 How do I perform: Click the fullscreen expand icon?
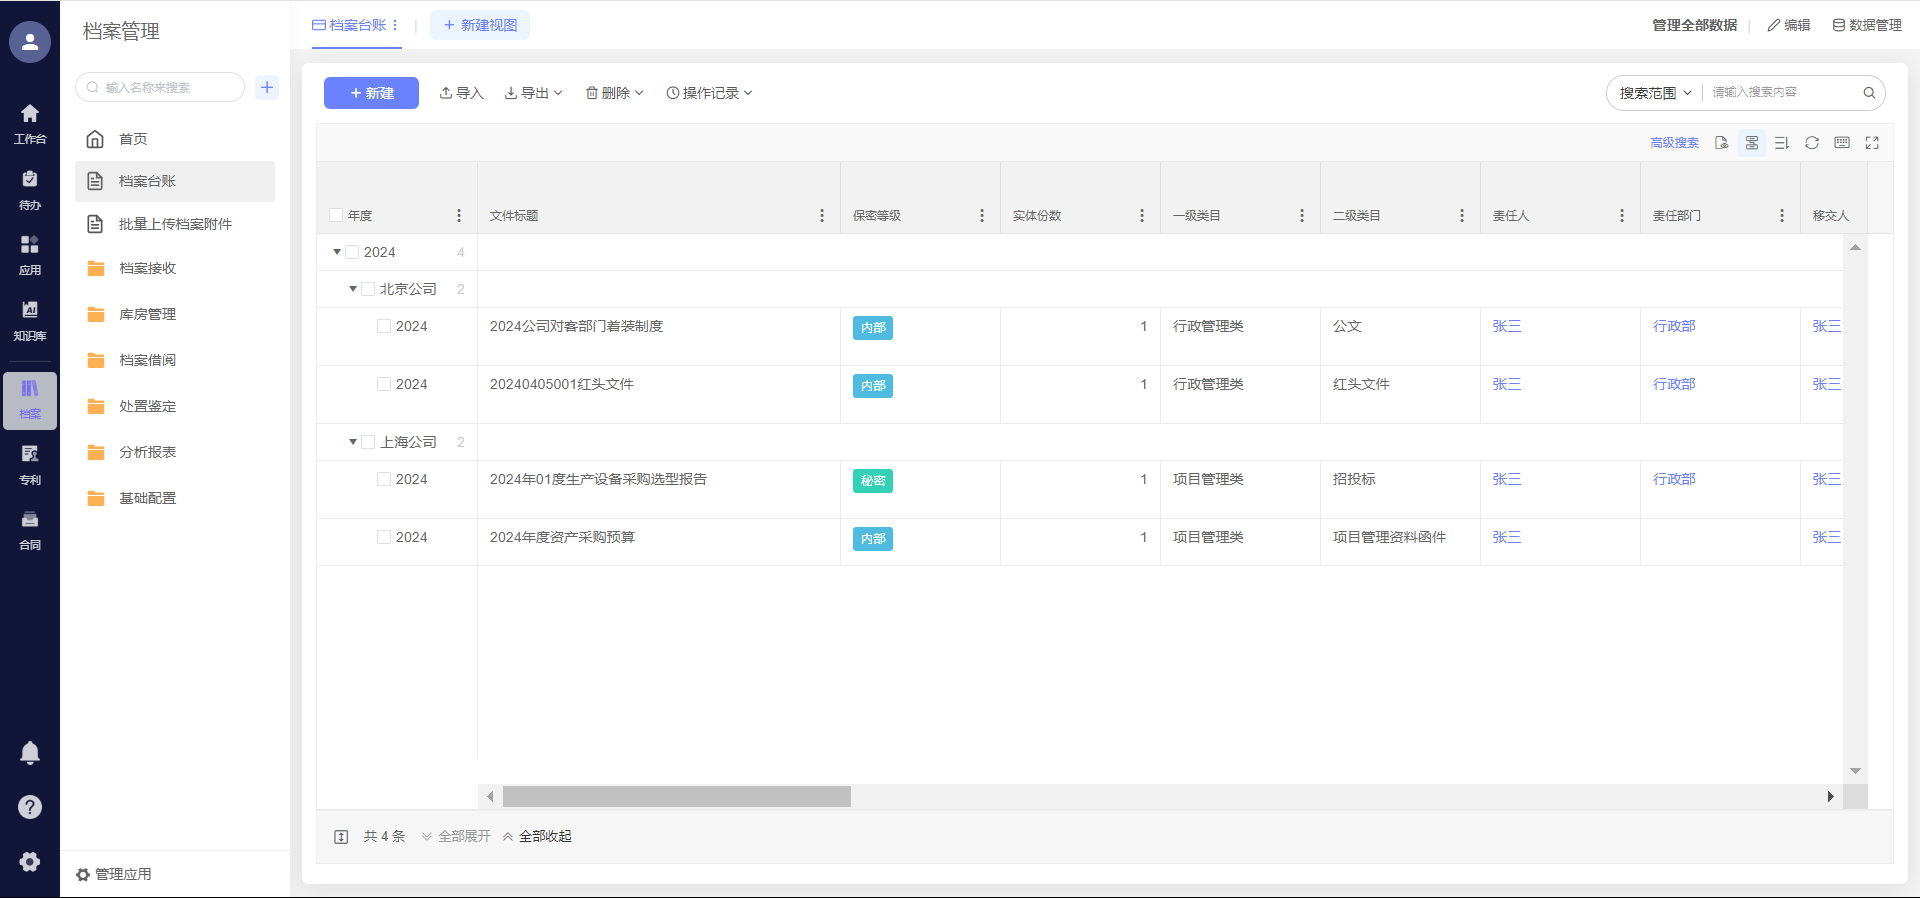1872,143
